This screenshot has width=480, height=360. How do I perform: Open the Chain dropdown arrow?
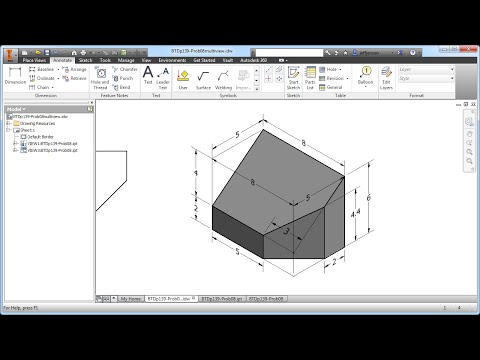(x=53, y=87)
